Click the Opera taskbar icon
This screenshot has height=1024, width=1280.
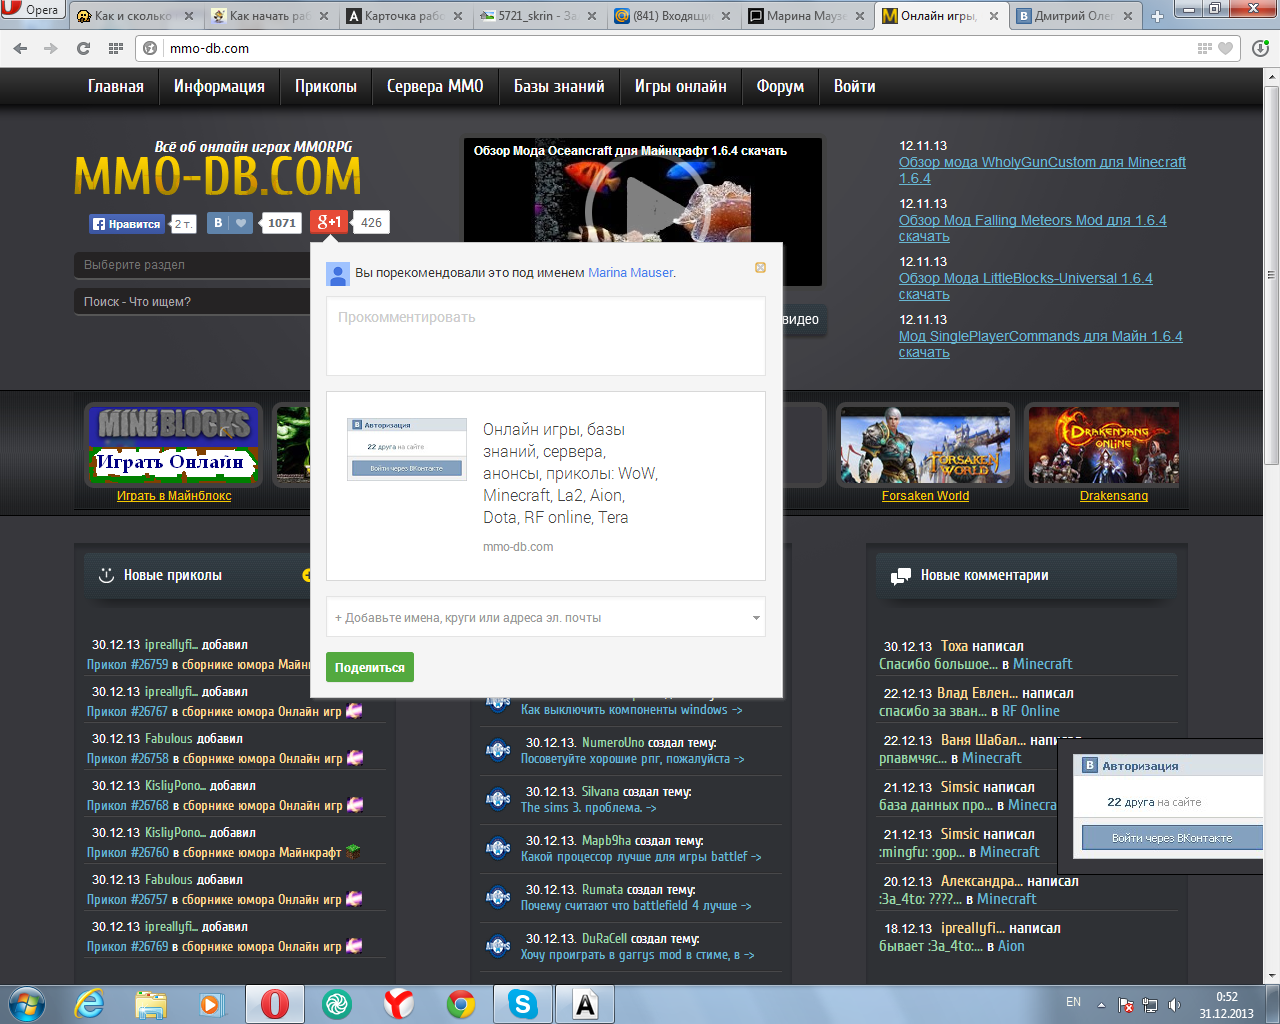pyautogui.click(x=275, y=1004)
